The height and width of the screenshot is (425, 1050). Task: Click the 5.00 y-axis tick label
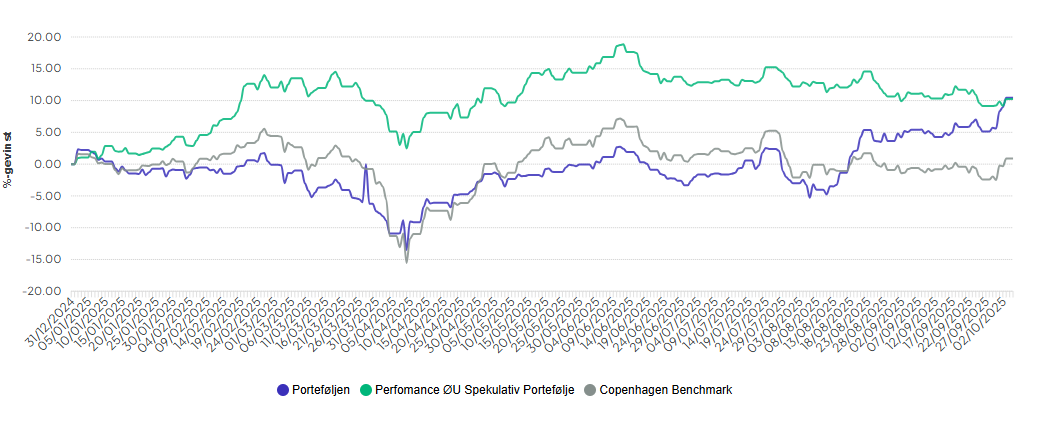pos(49,132)
